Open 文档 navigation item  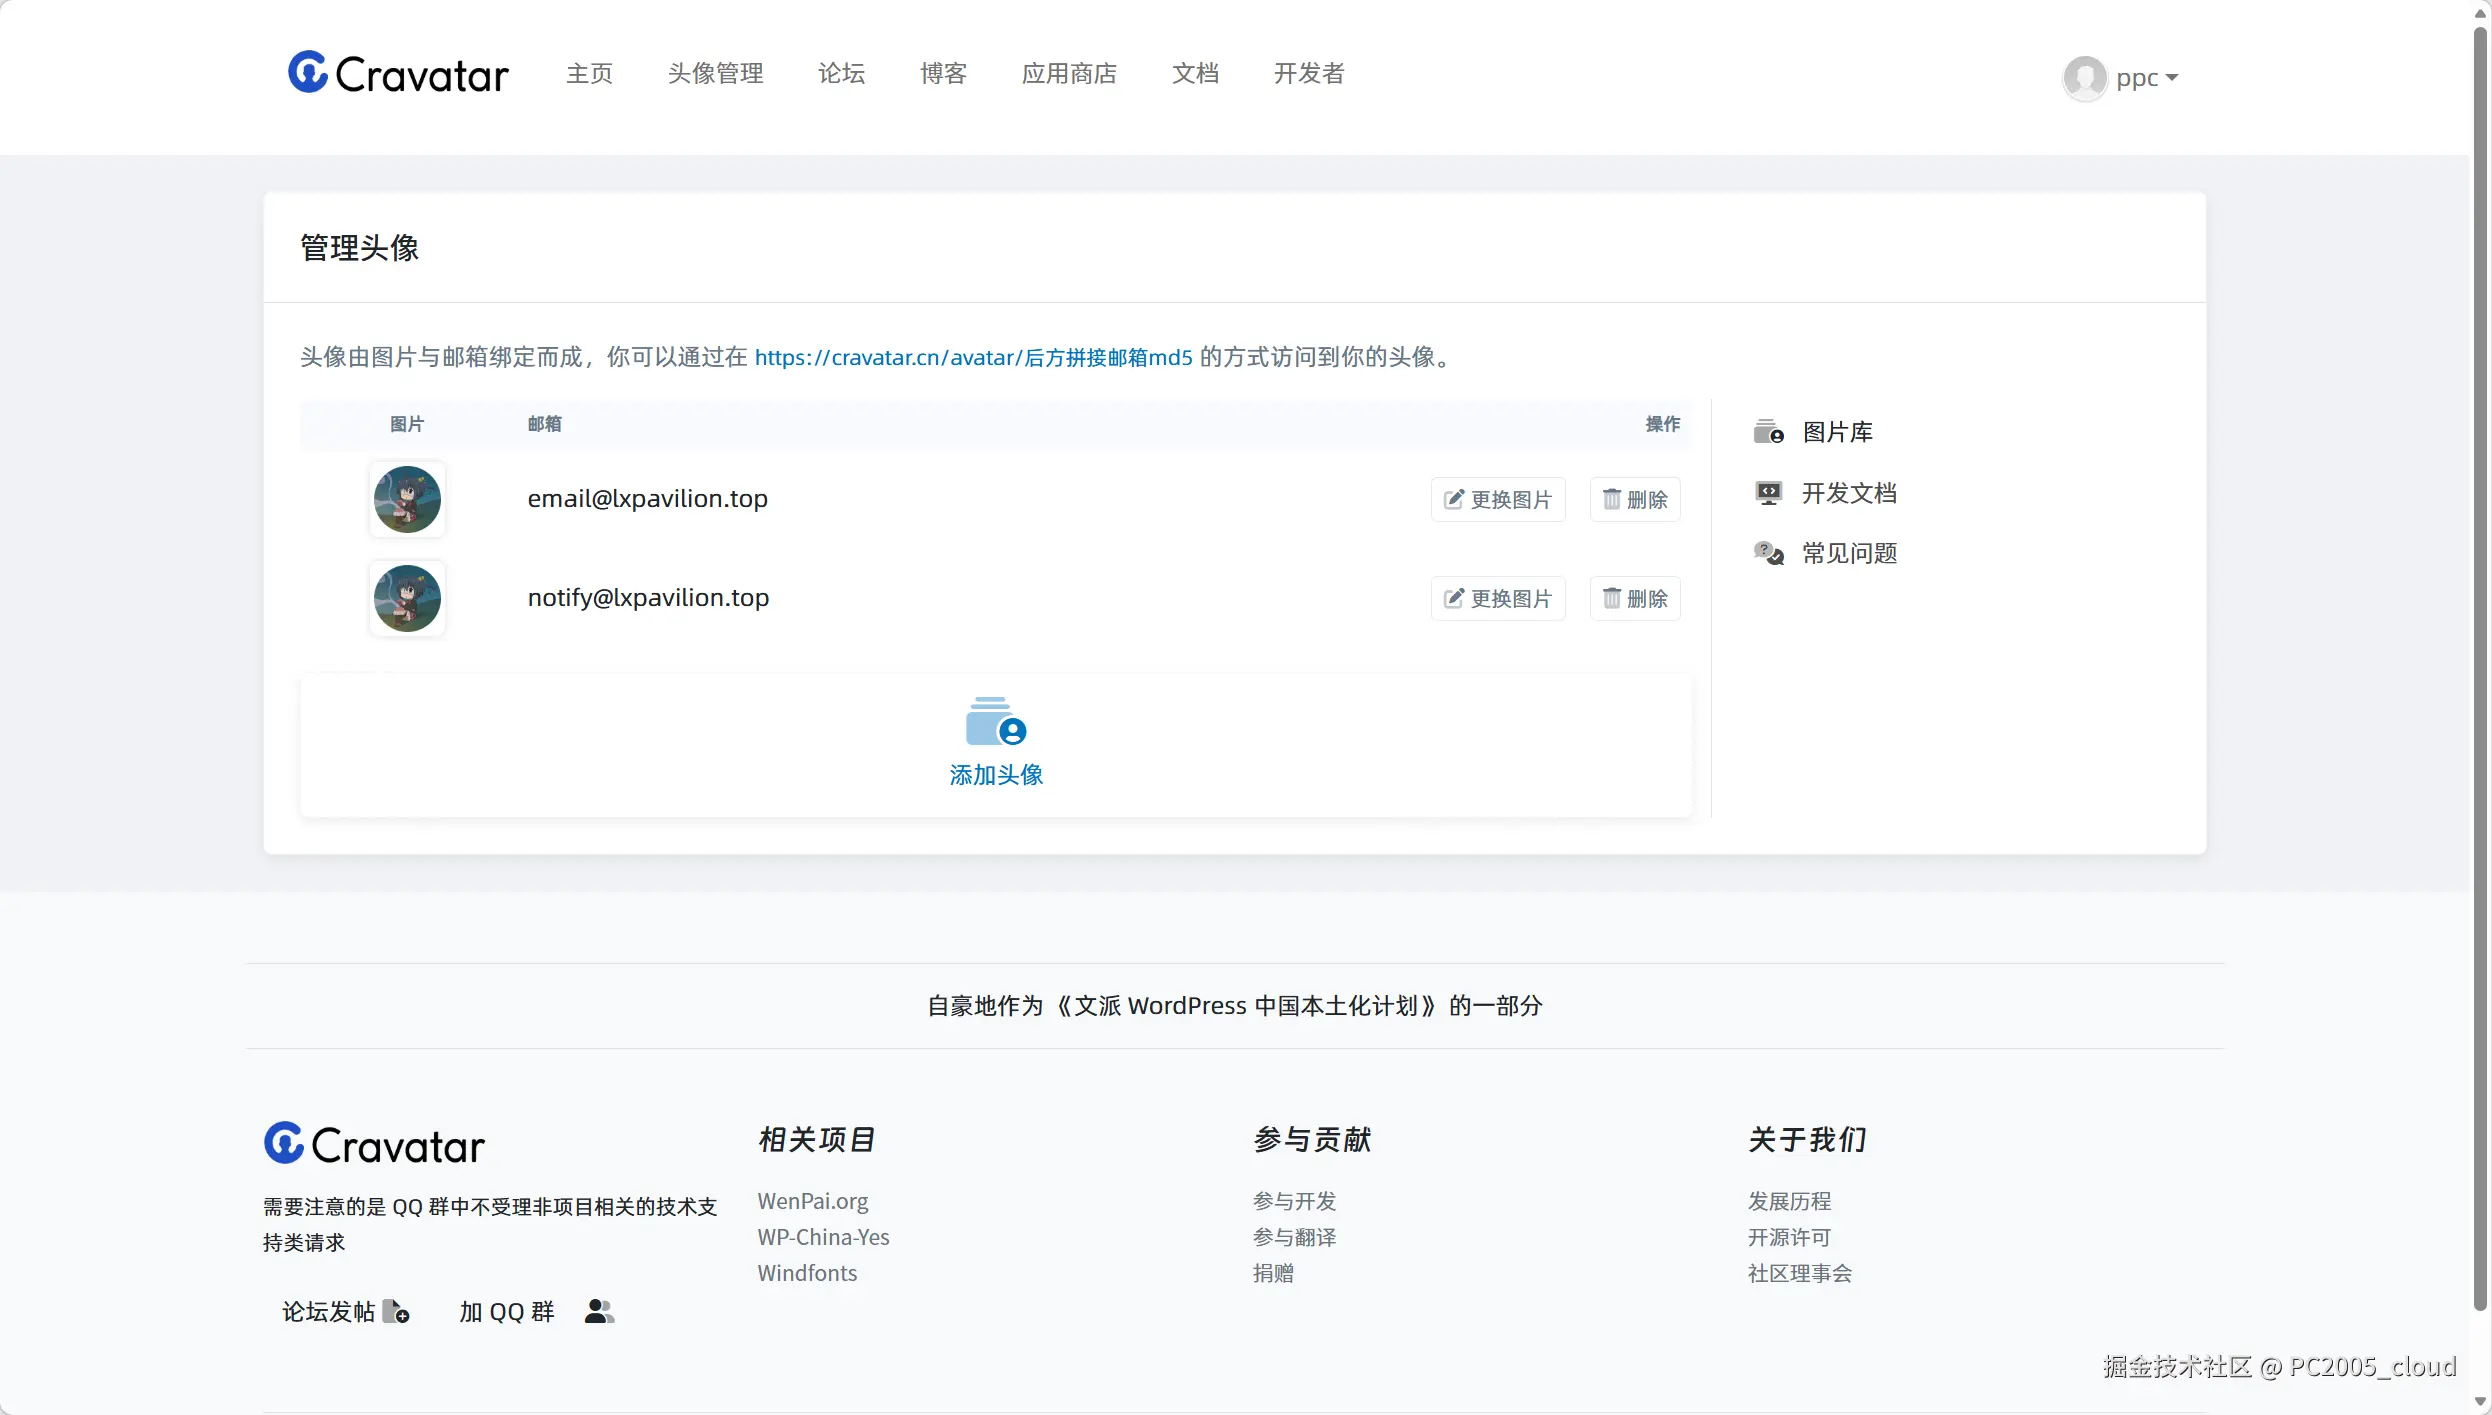(x=1195, y=73)
